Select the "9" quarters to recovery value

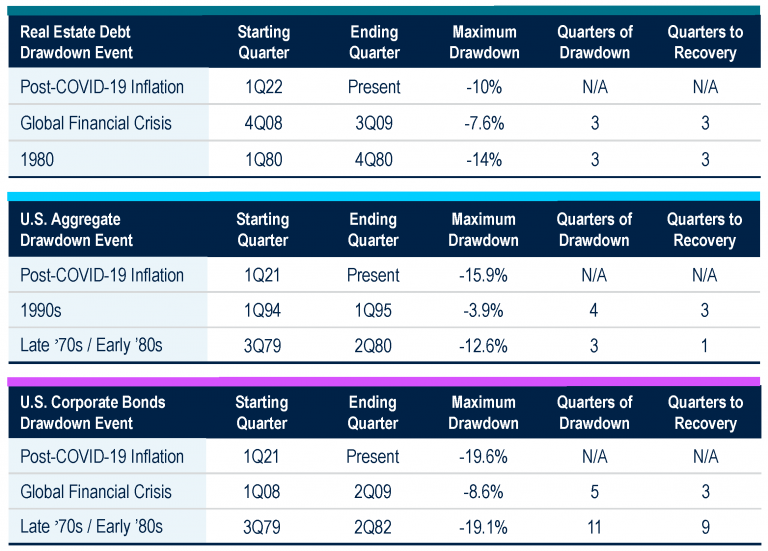705,526
